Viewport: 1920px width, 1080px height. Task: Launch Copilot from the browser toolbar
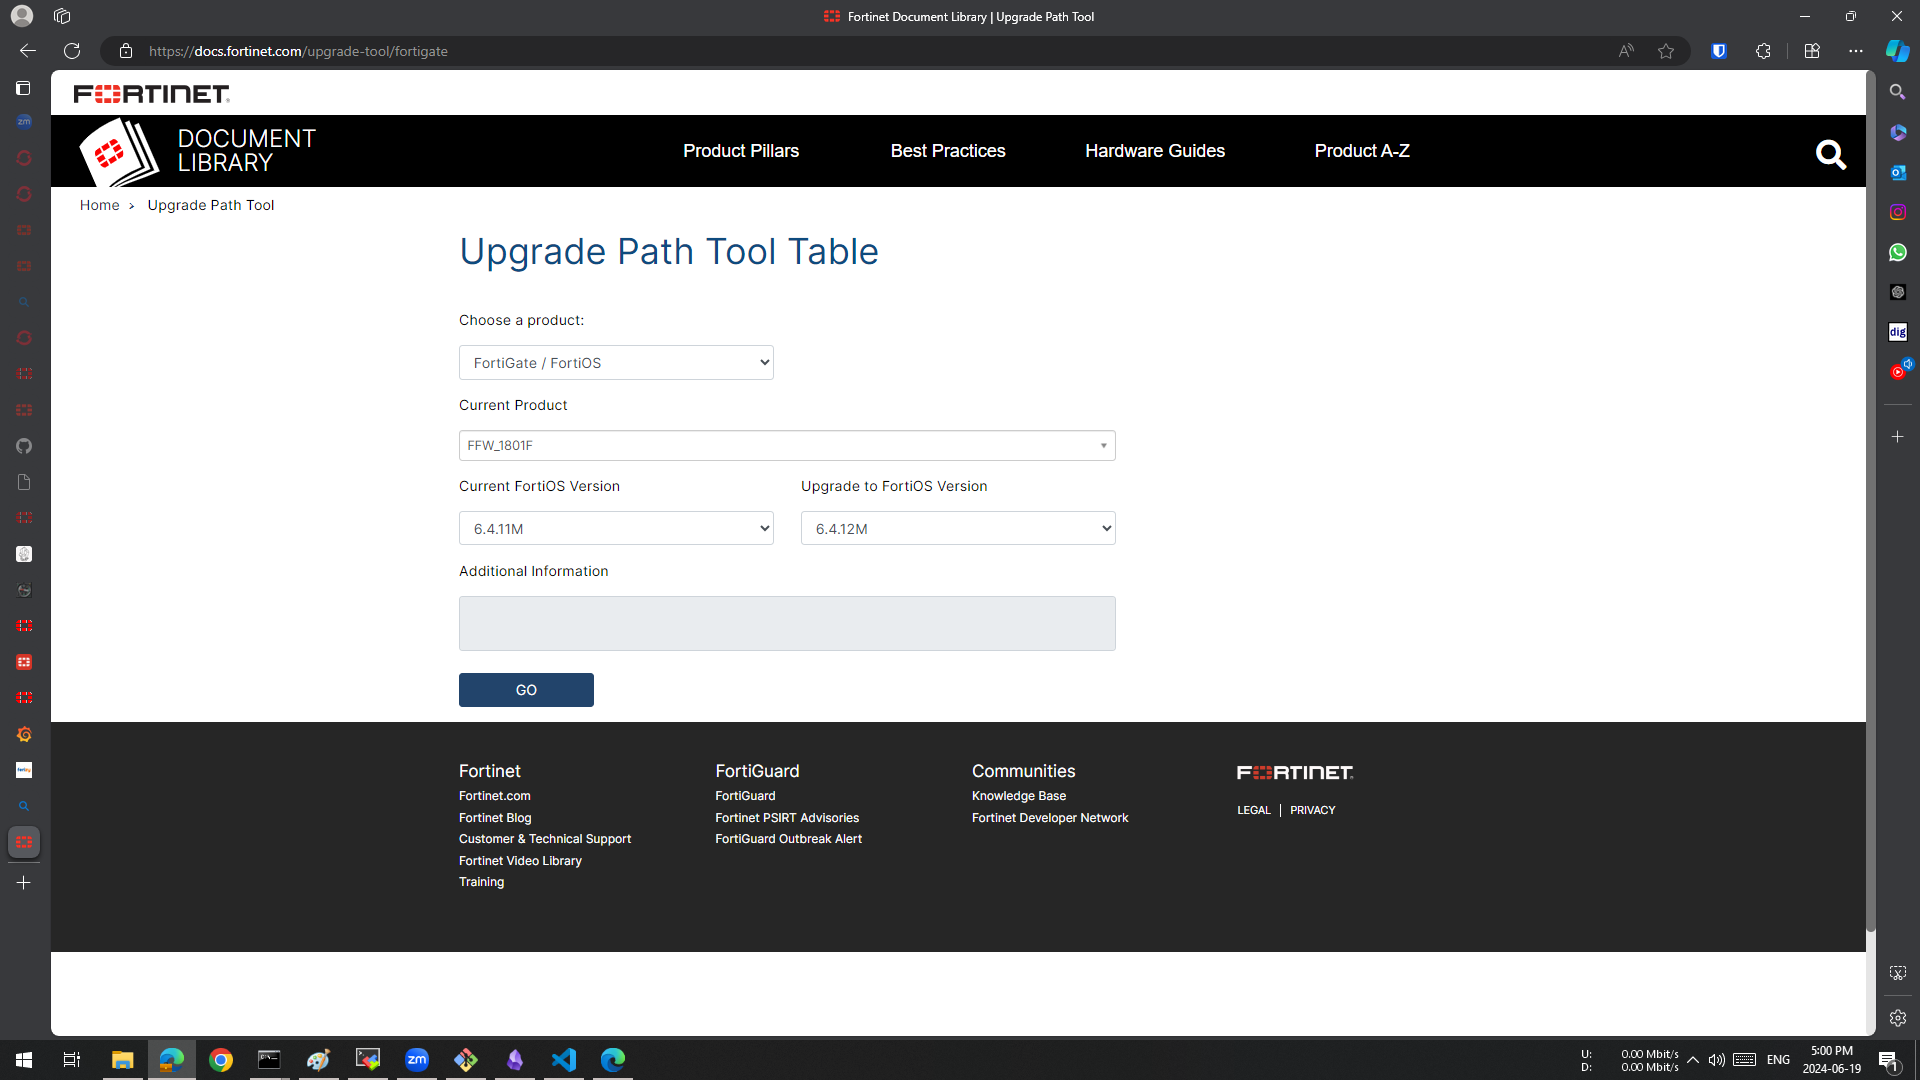click(x=1897, y=51)
